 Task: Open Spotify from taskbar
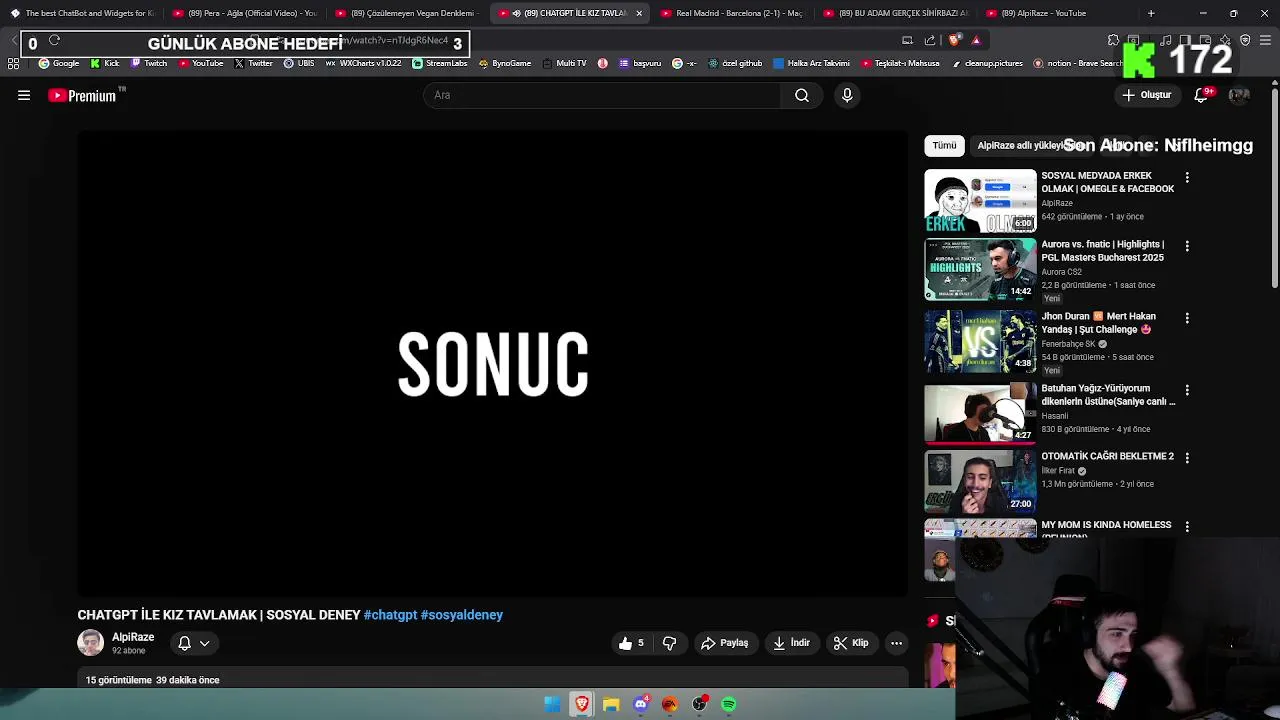729,704
